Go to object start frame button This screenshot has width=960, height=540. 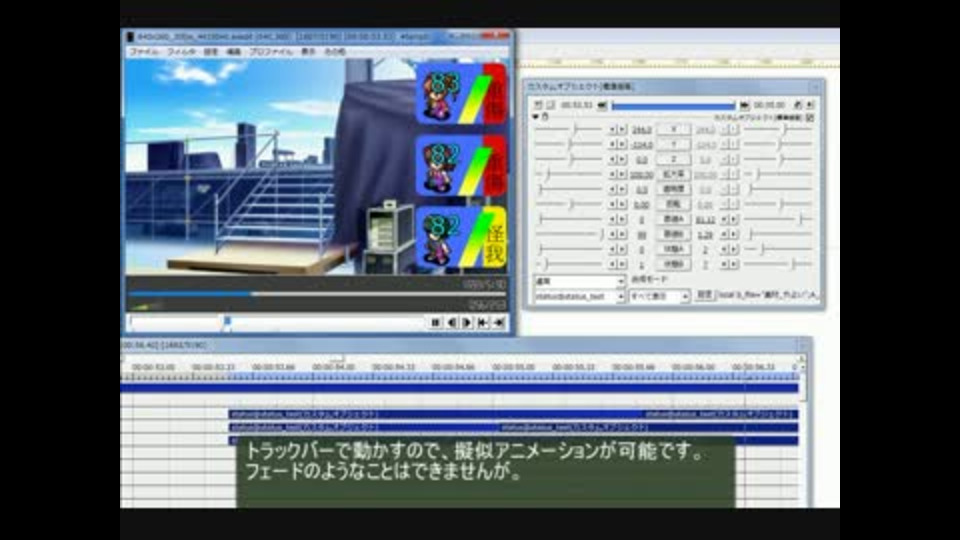602,106
